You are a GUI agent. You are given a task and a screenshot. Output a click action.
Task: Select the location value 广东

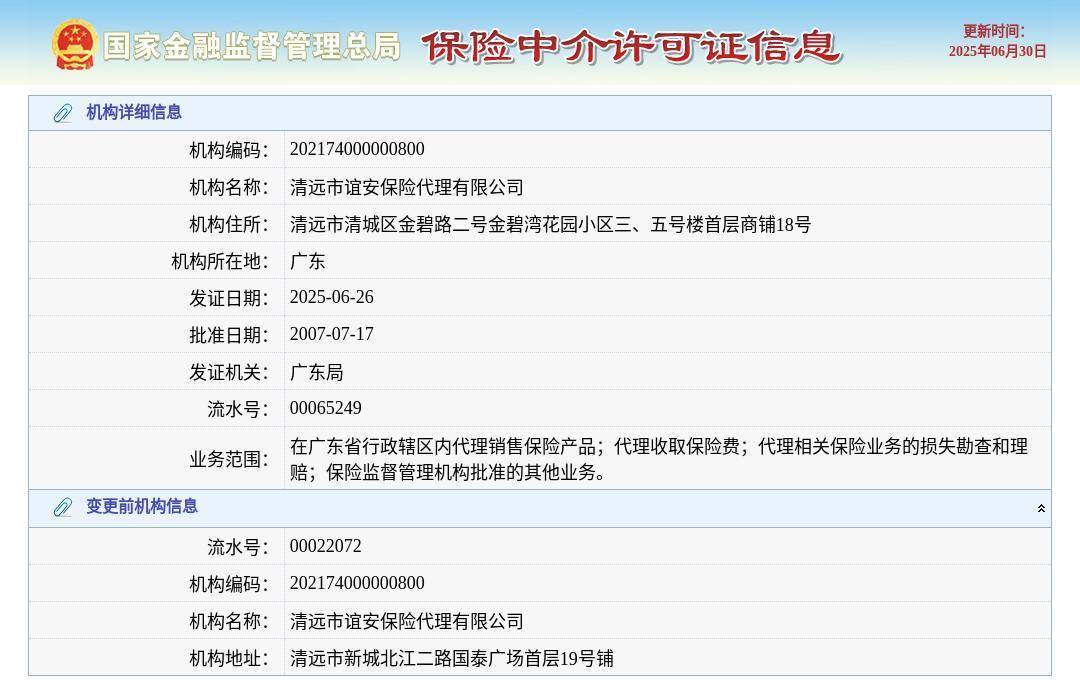pyautogui.click(x=307, y=261)
